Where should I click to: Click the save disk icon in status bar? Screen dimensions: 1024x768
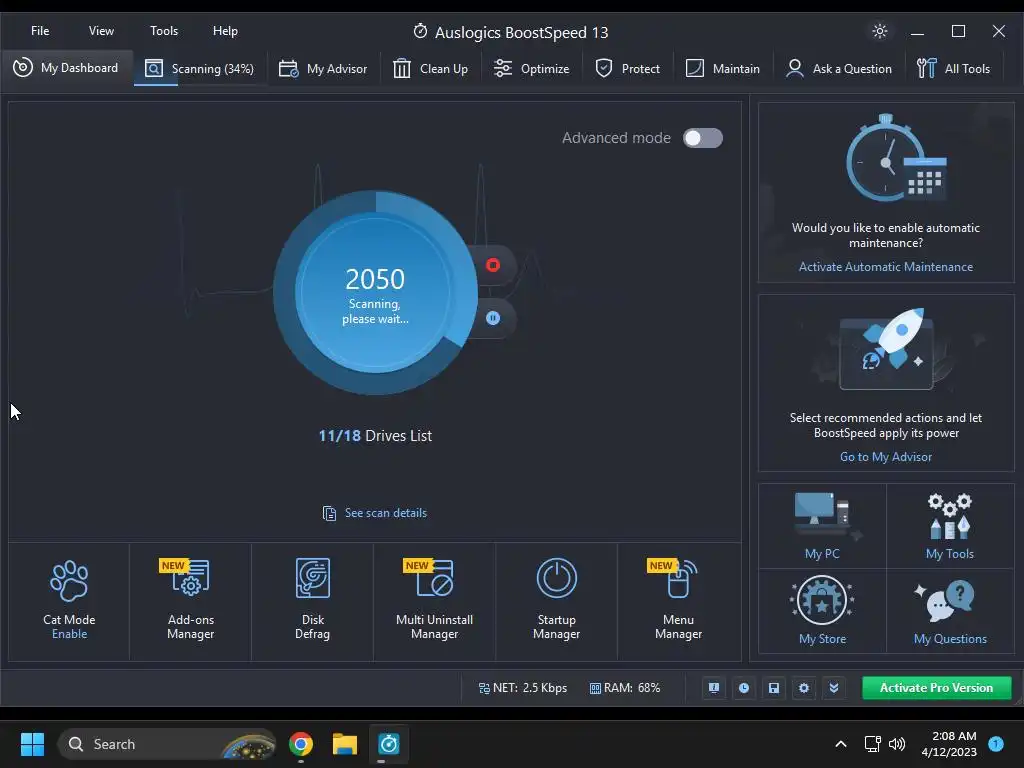pyautogui.click(x=774, y=688)
